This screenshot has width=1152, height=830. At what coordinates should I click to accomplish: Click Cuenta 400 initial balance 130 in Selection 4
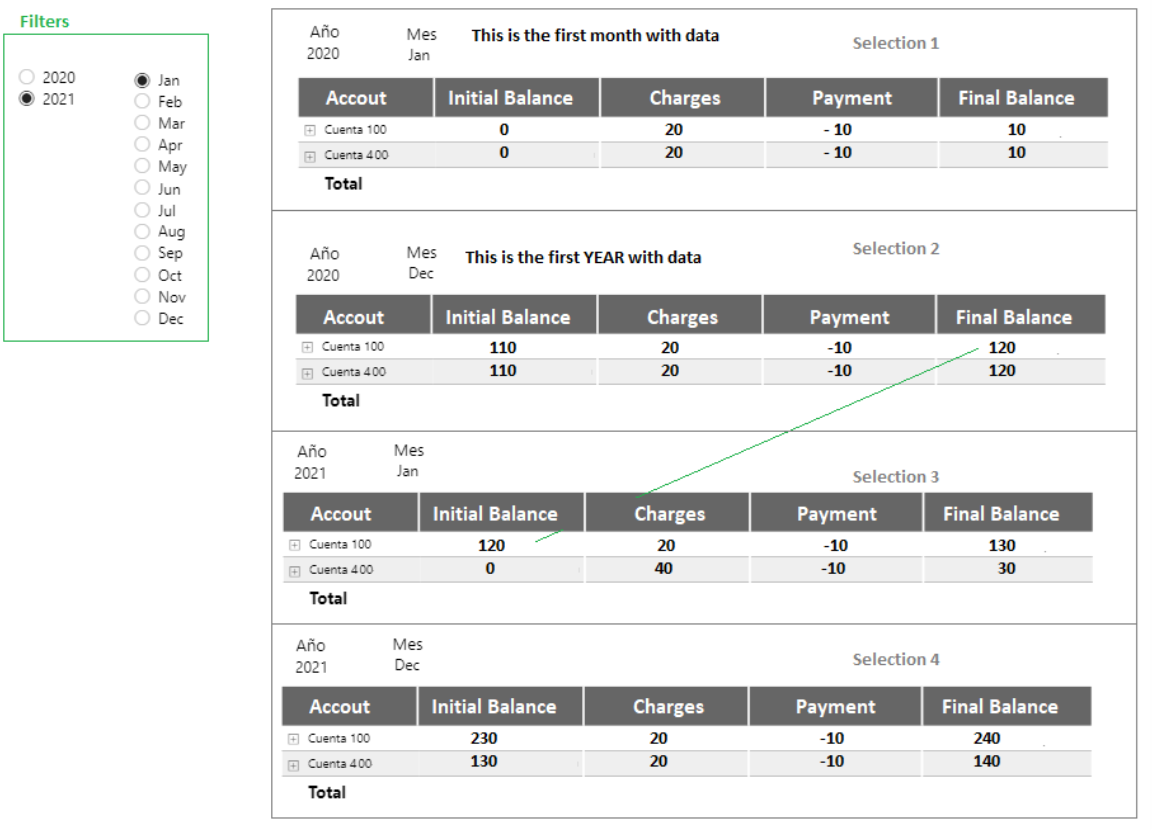click(484, 761)
